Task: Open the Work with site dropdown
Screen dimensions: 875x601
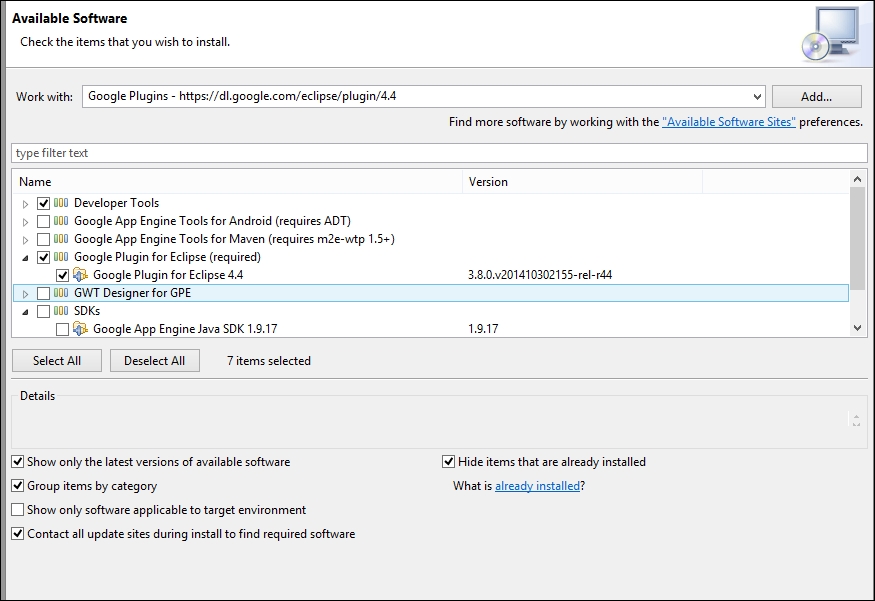Action: coord(757,97)
